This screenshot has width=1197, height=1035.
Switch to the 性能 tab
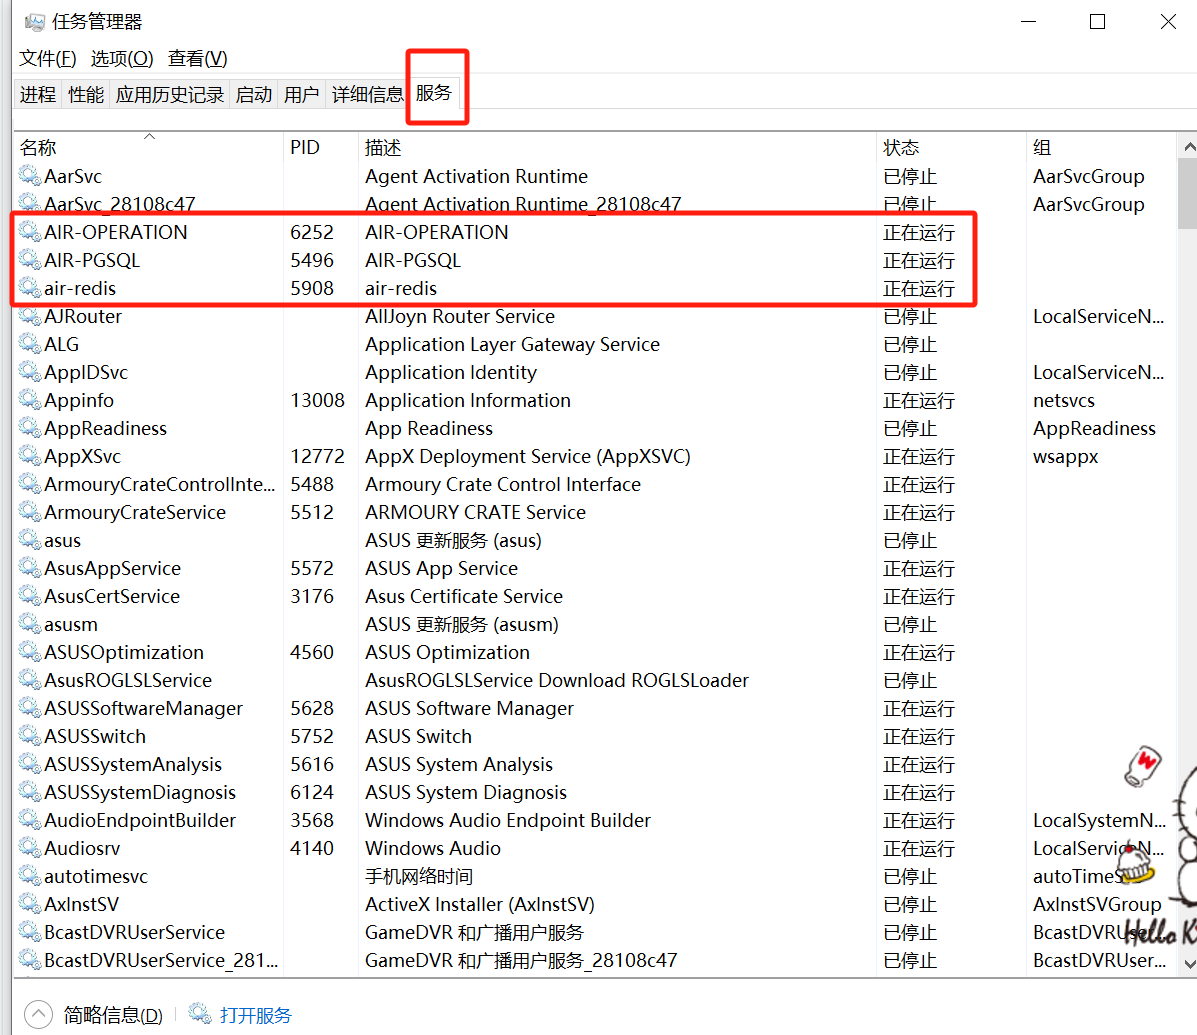point(86,95)
